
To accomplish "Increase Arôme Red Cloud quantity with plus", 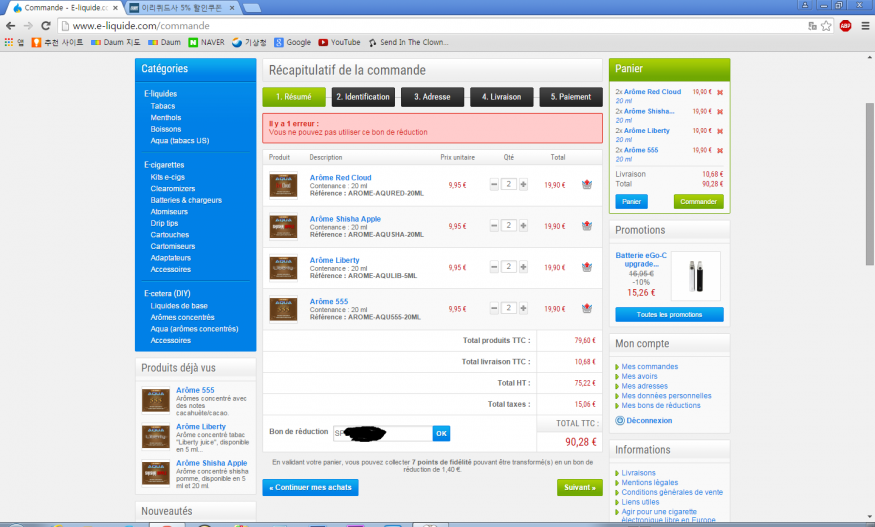I will pos(523,185).
